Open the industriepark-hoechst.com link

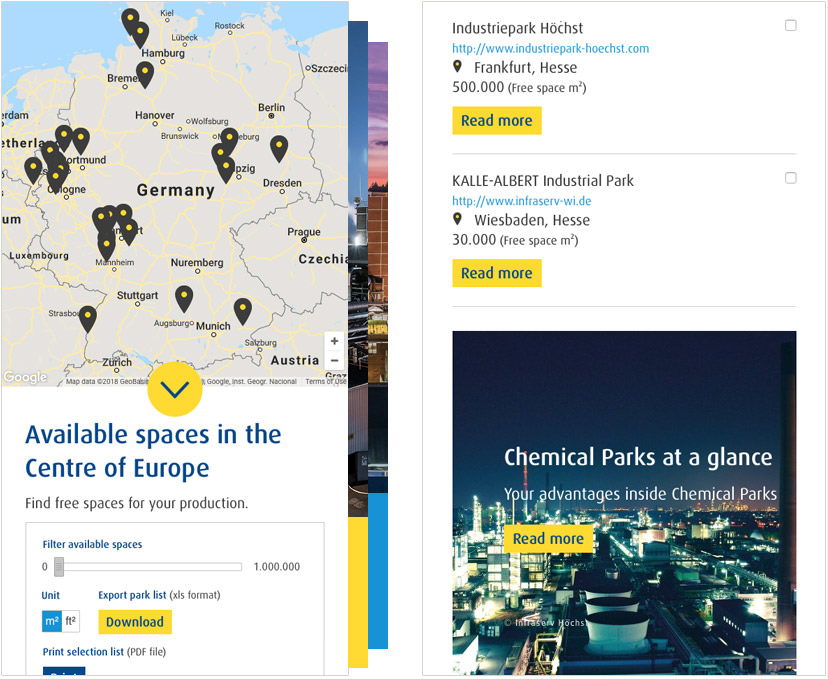tap(550, 49)
